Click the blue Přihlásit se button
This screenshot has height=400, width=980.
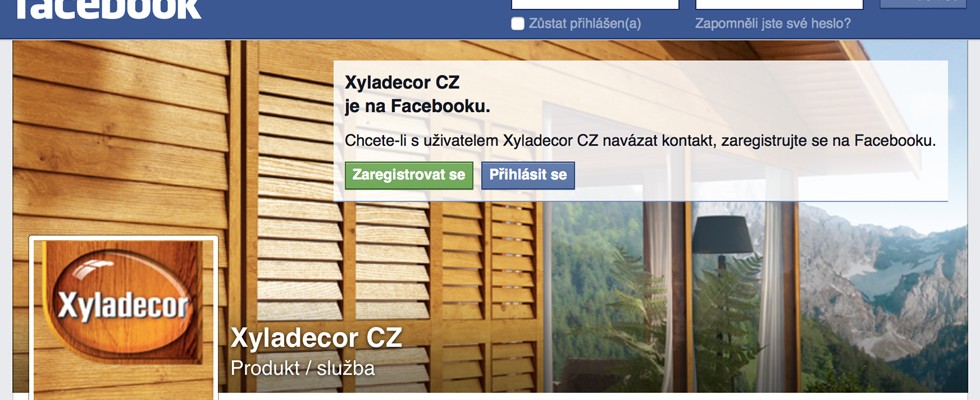(x=528, y=175)
